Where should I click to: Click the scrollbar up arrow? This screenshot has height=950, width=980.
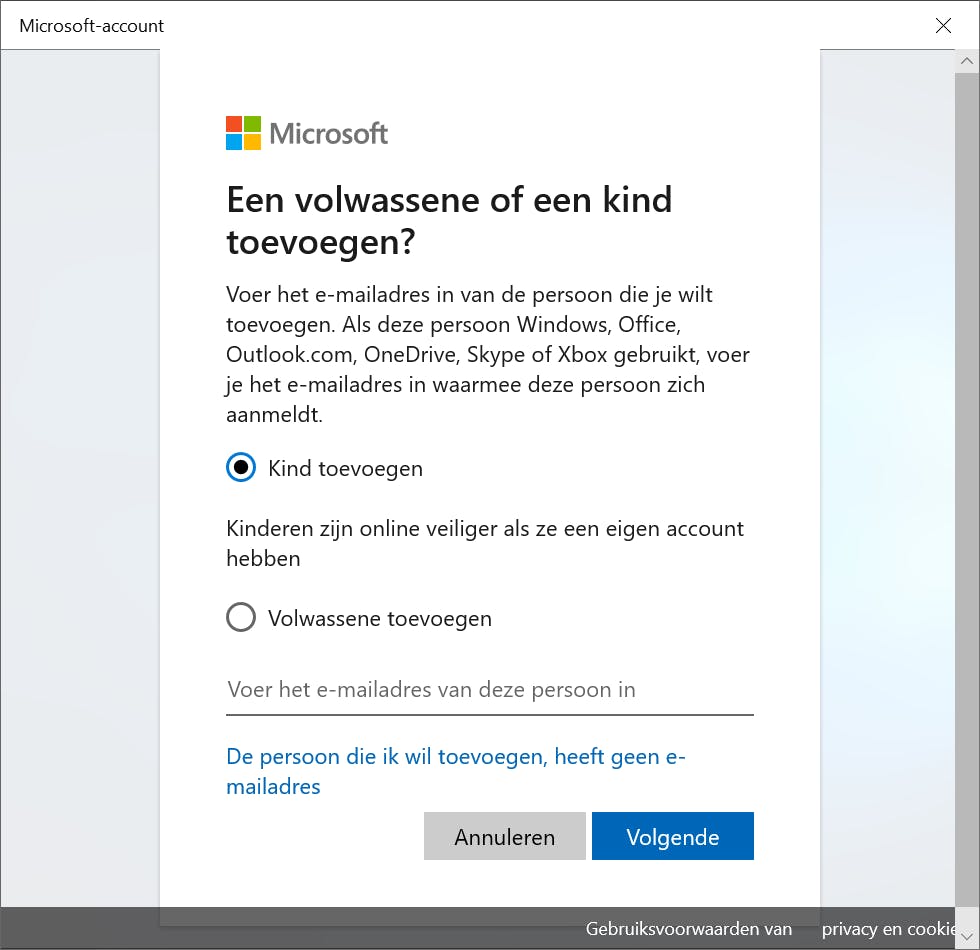click(x=966, y=62)
